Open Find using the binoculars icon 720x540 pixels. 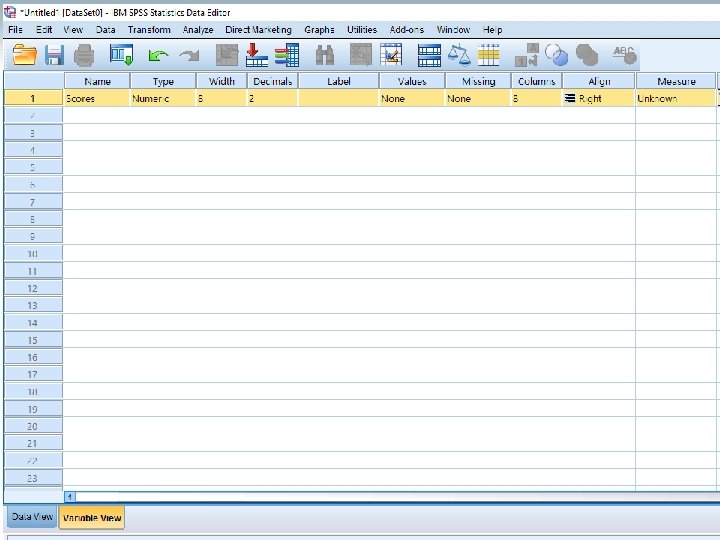pyautogui.click(x=325, y=55)
